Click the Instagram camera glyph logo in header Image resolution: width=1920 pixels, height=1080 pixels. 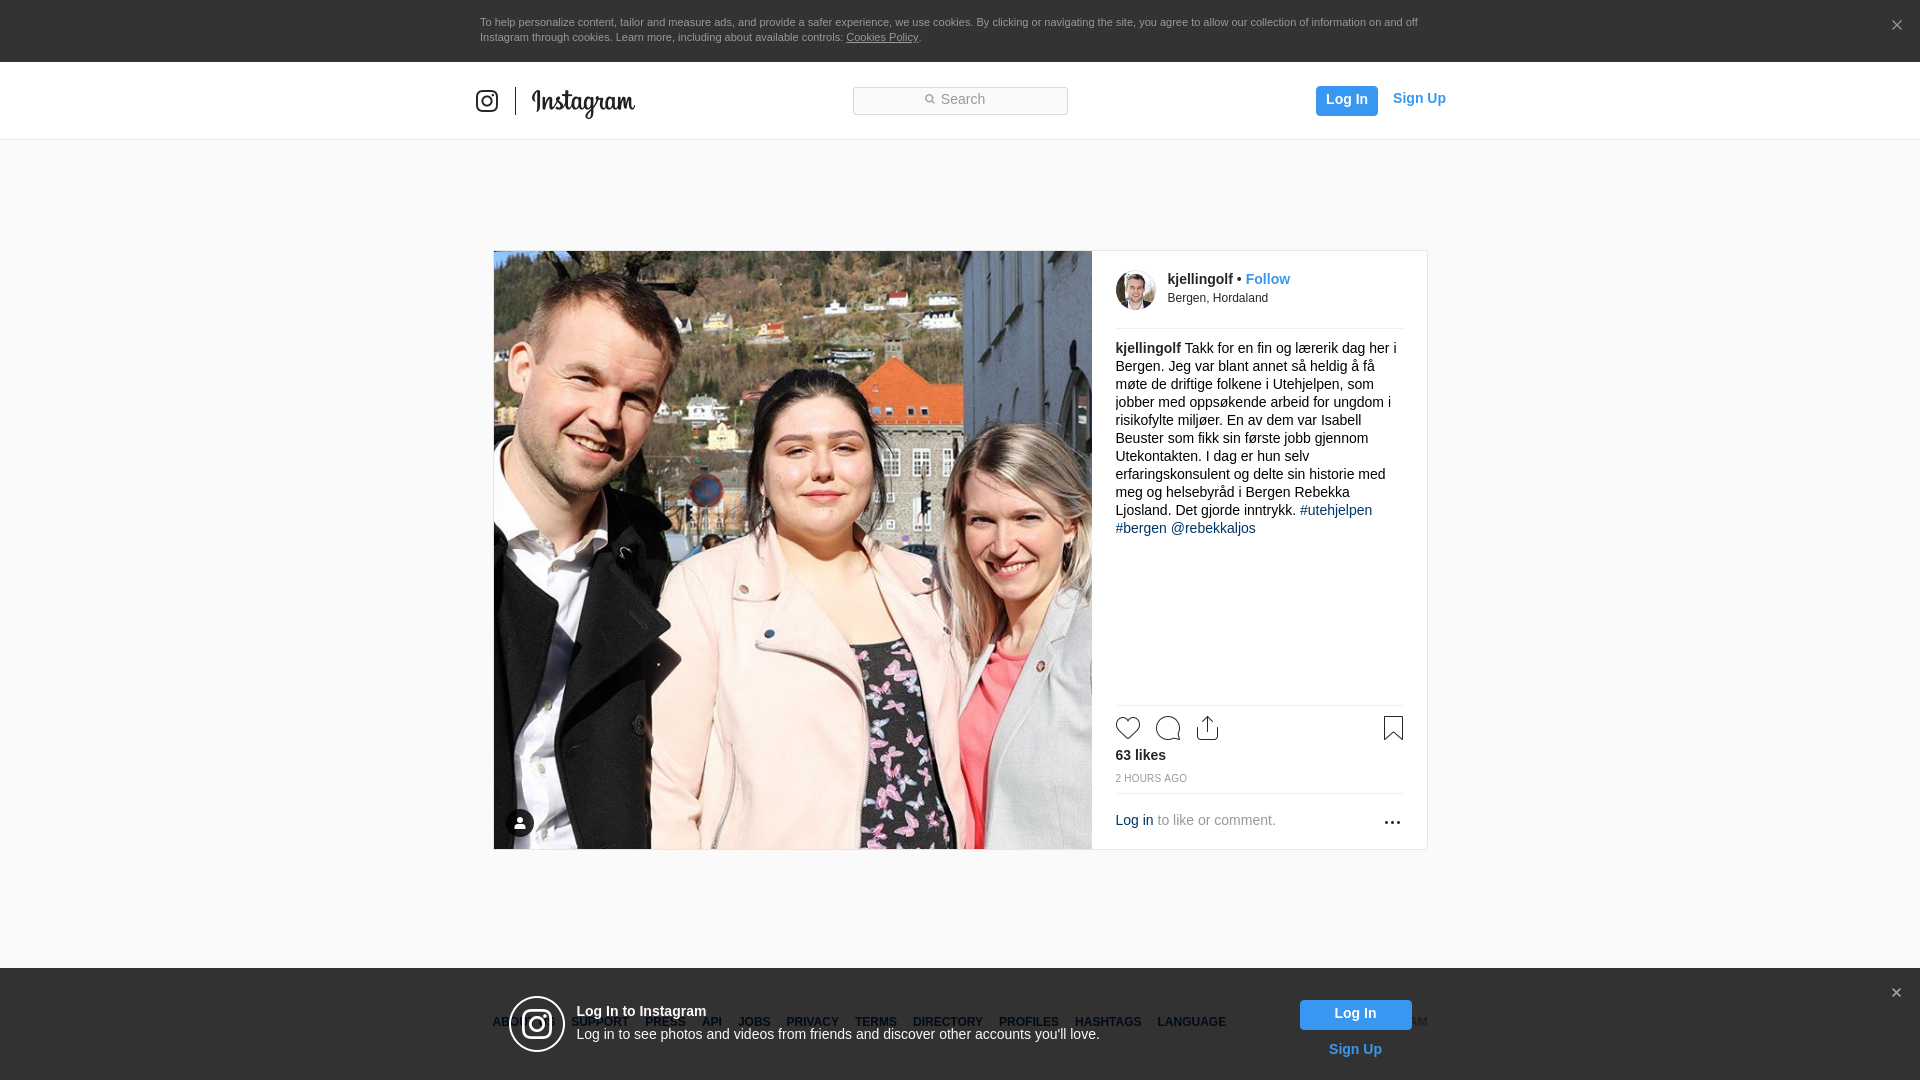[487, 101]
